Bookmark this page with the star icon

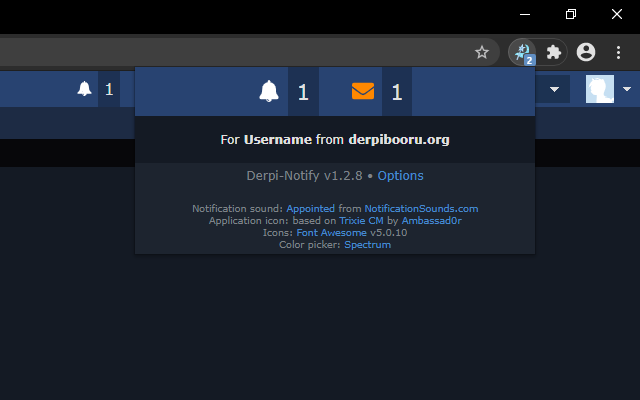[x=482, y=52]
